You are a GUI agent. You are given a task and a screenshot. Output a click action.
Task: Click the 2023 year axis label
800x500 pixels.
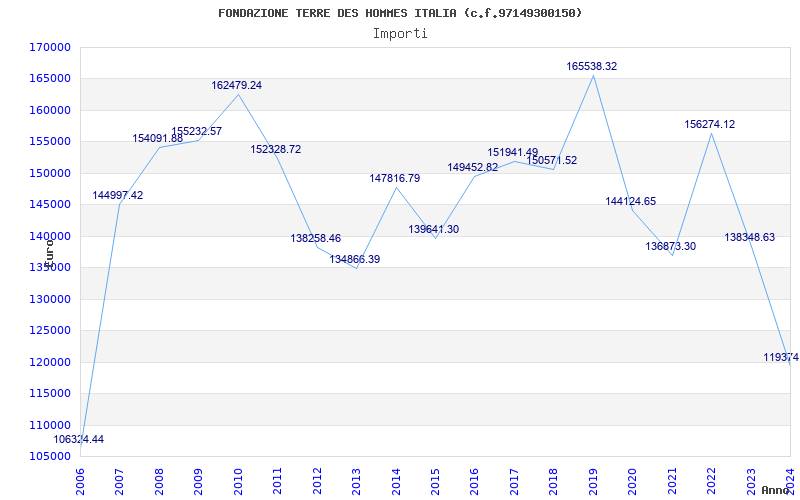tap(751, 481)
